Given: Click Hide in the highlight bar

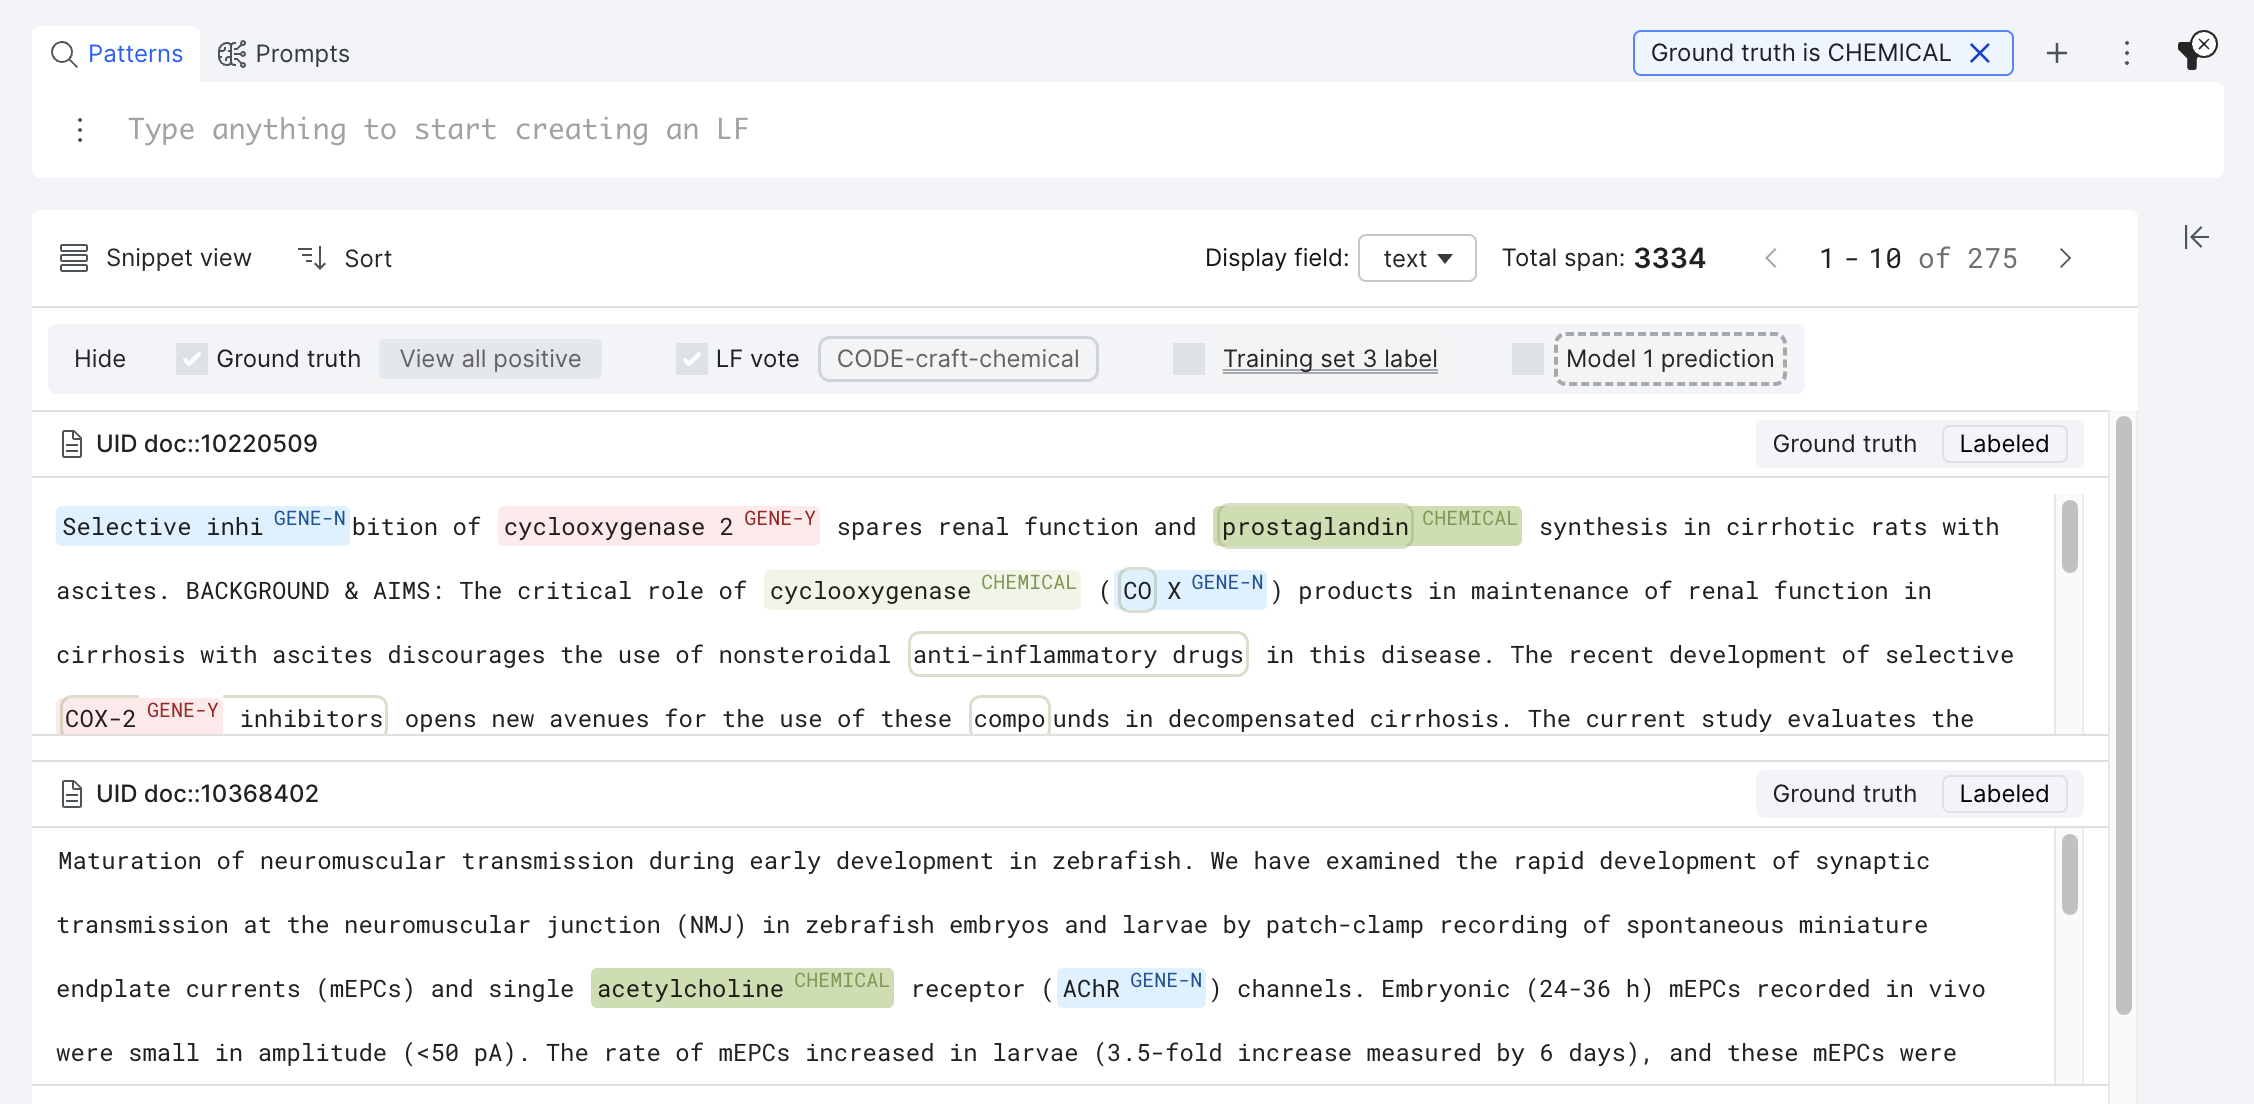Looking at the screenshot, I should point(100,359).
